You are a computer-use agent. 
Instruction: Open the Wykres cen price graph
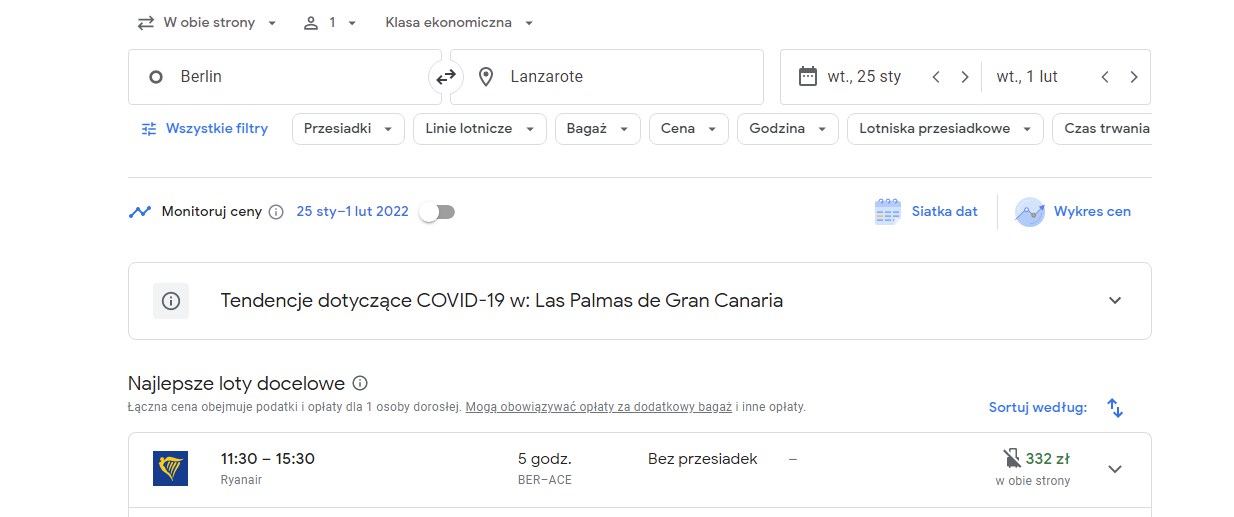[x=1073, y=212]
